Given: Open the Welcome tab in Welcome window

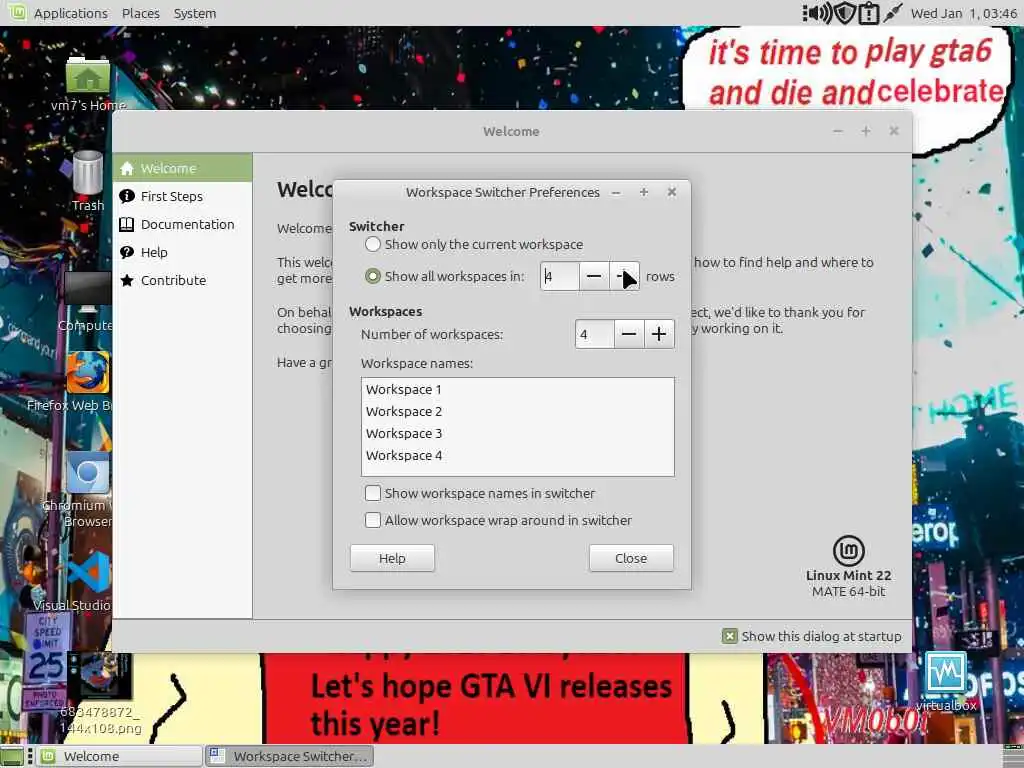Looking at the screenshot, I should pos(182,168).
